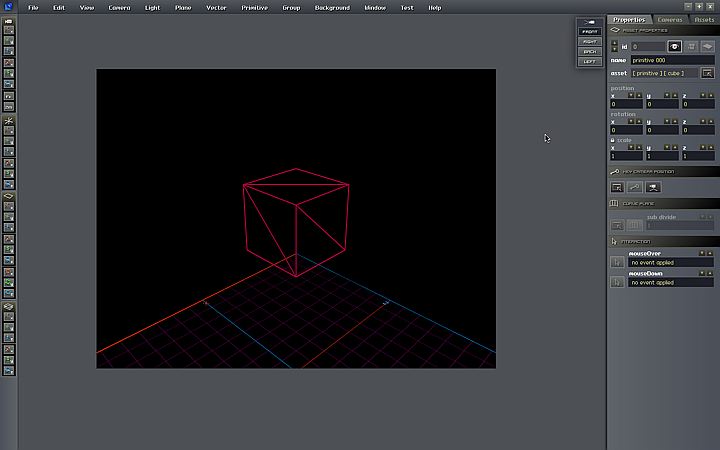This screenshot has height=450, width=720.
Task: Toggle the eye visibility icon beside id
Action: coord(674,46)
